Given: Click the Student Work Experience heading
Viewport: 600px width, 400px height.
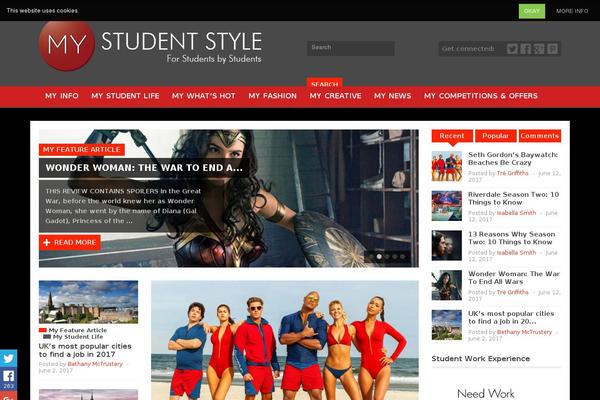Looking at the screenshot, I should [x=481, y=359].
